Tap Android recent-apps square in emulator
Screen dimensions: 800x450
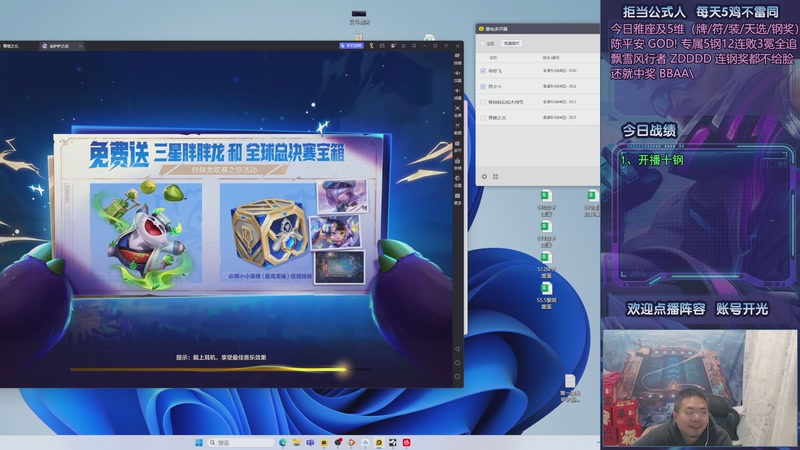(457, 377)
